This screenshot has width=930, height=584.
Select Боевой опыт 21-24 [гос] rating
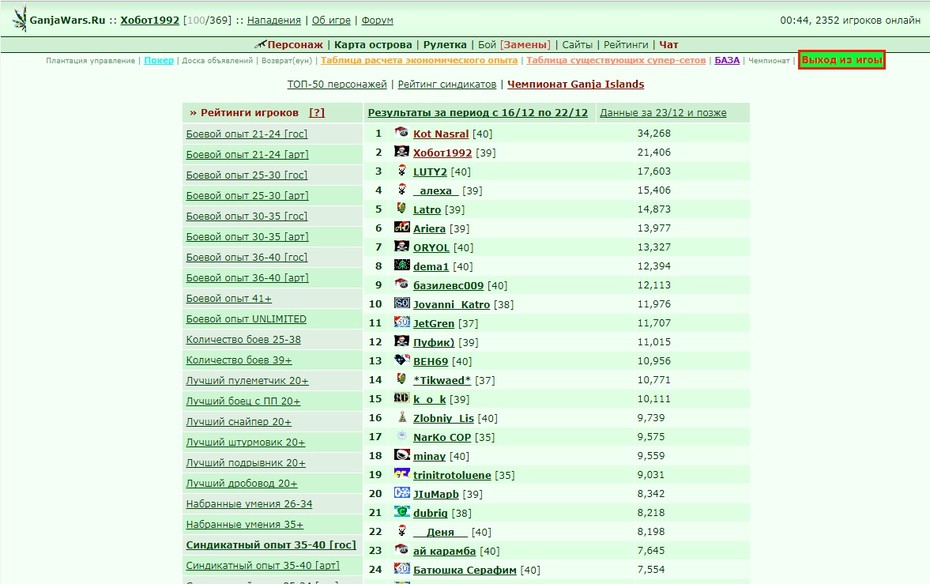coord(247,134)
